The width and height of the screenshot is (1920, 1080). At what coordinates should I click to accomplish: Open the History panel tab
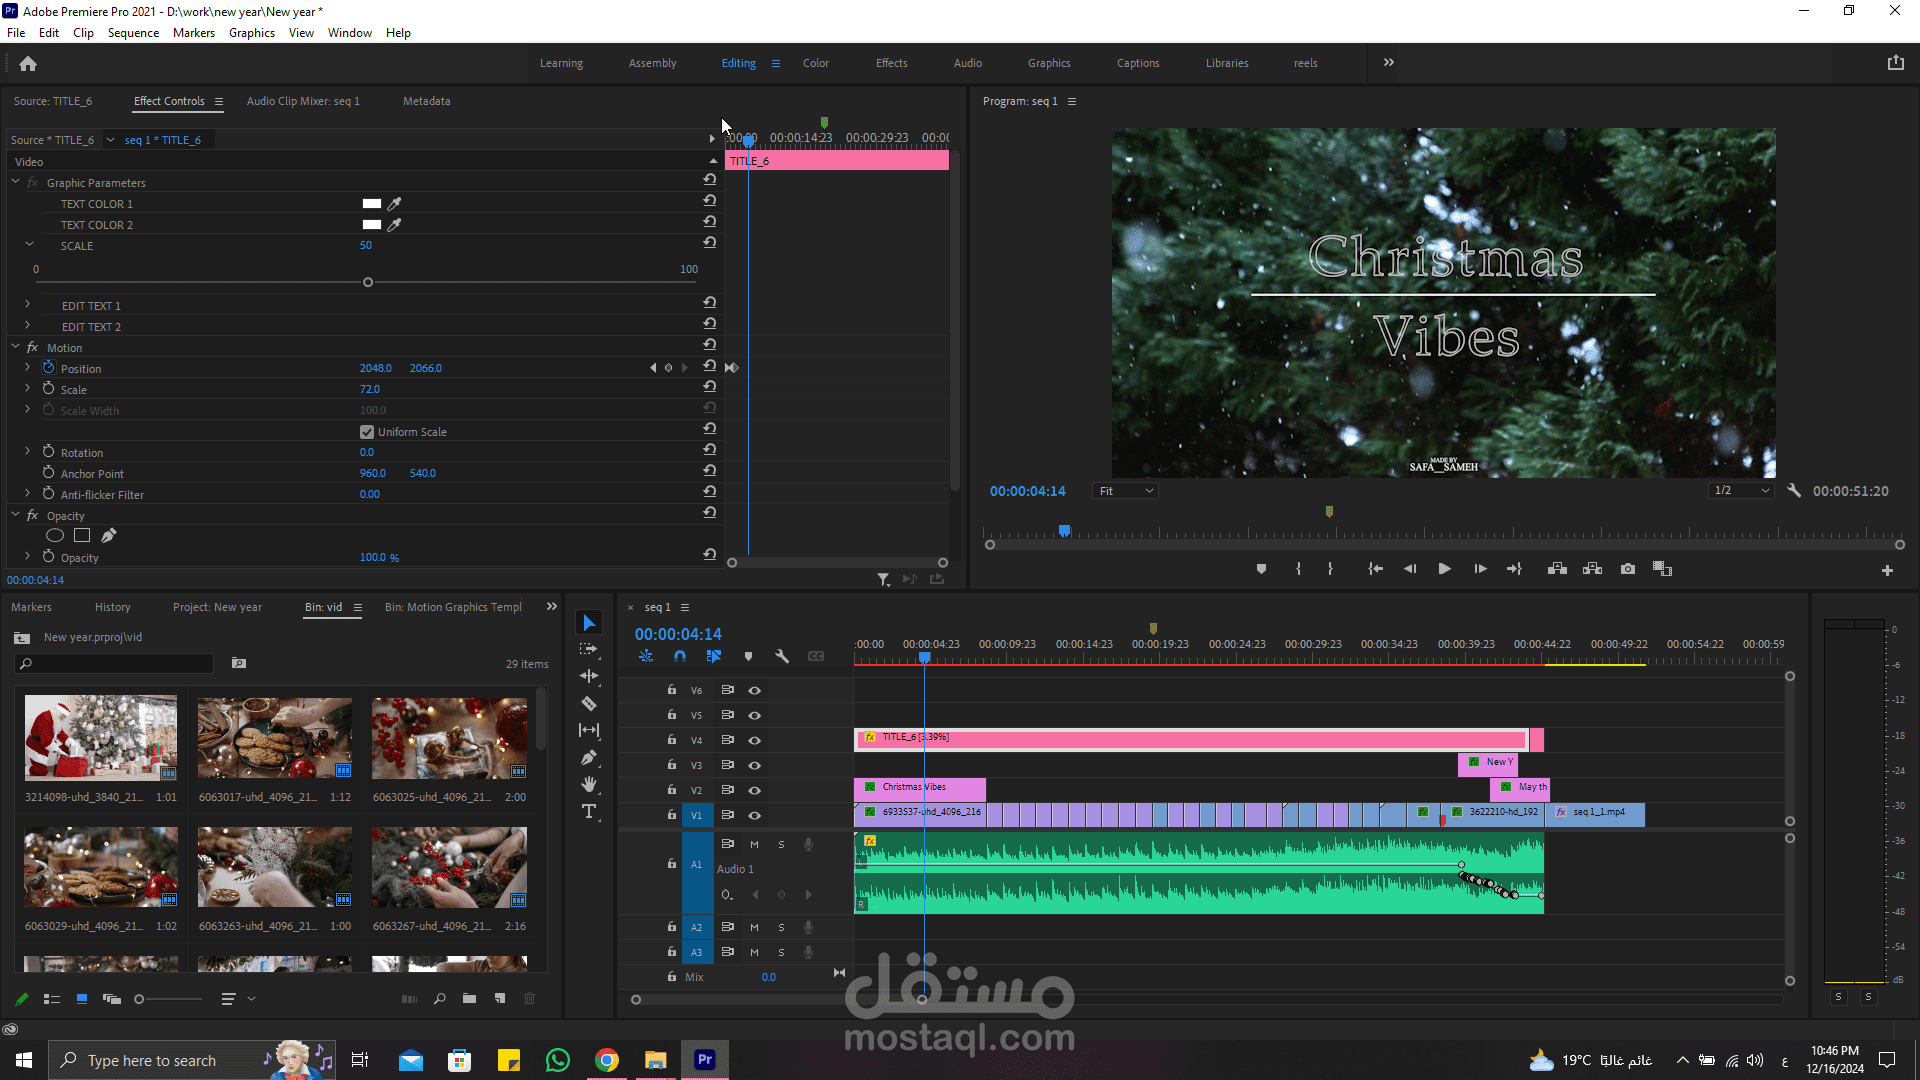[112, 607]
